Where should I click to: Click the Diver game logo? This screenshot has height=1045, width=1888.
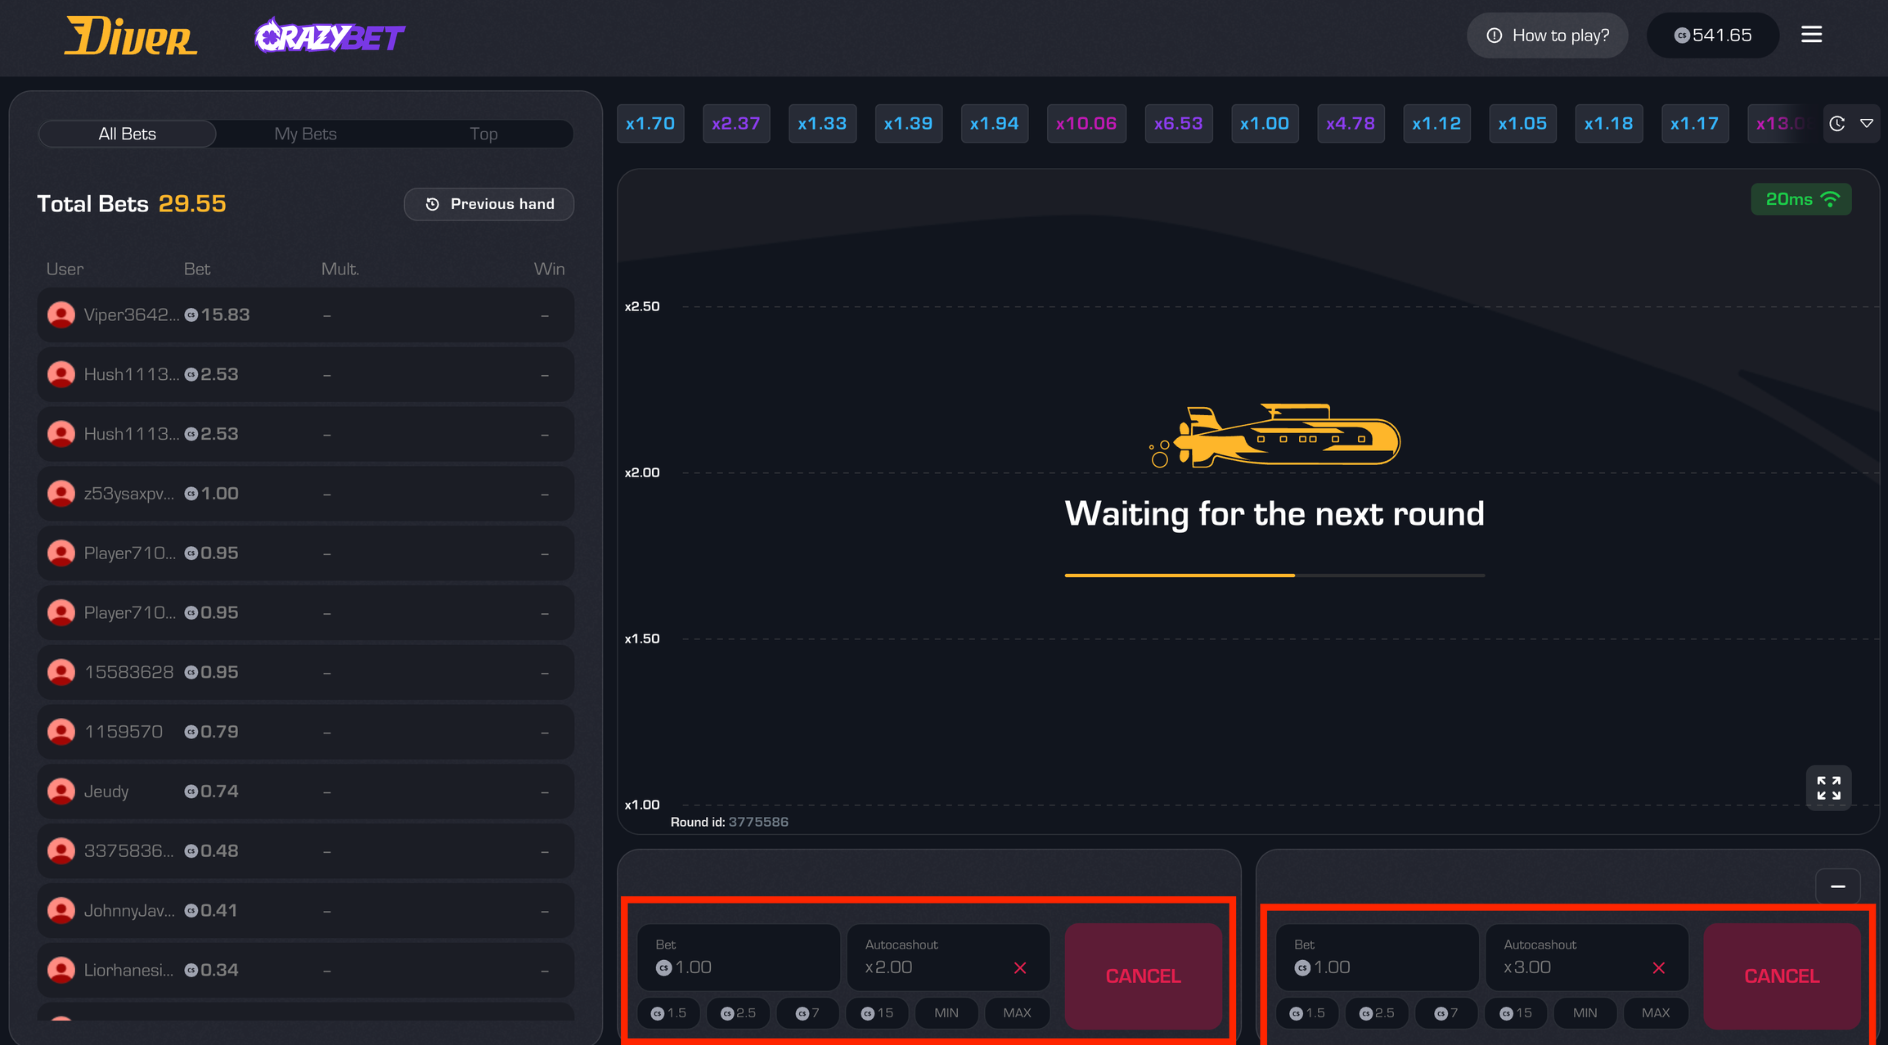(131, 37)
